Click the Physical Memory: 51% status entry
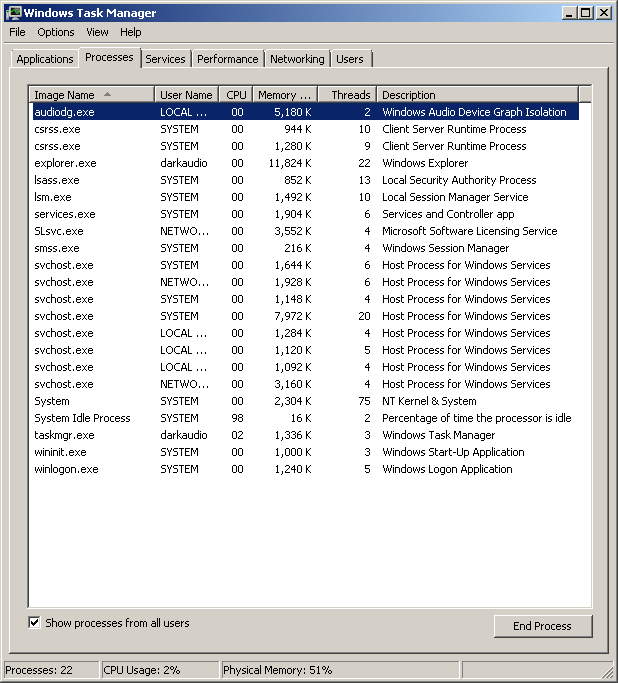 coord(341,670)
